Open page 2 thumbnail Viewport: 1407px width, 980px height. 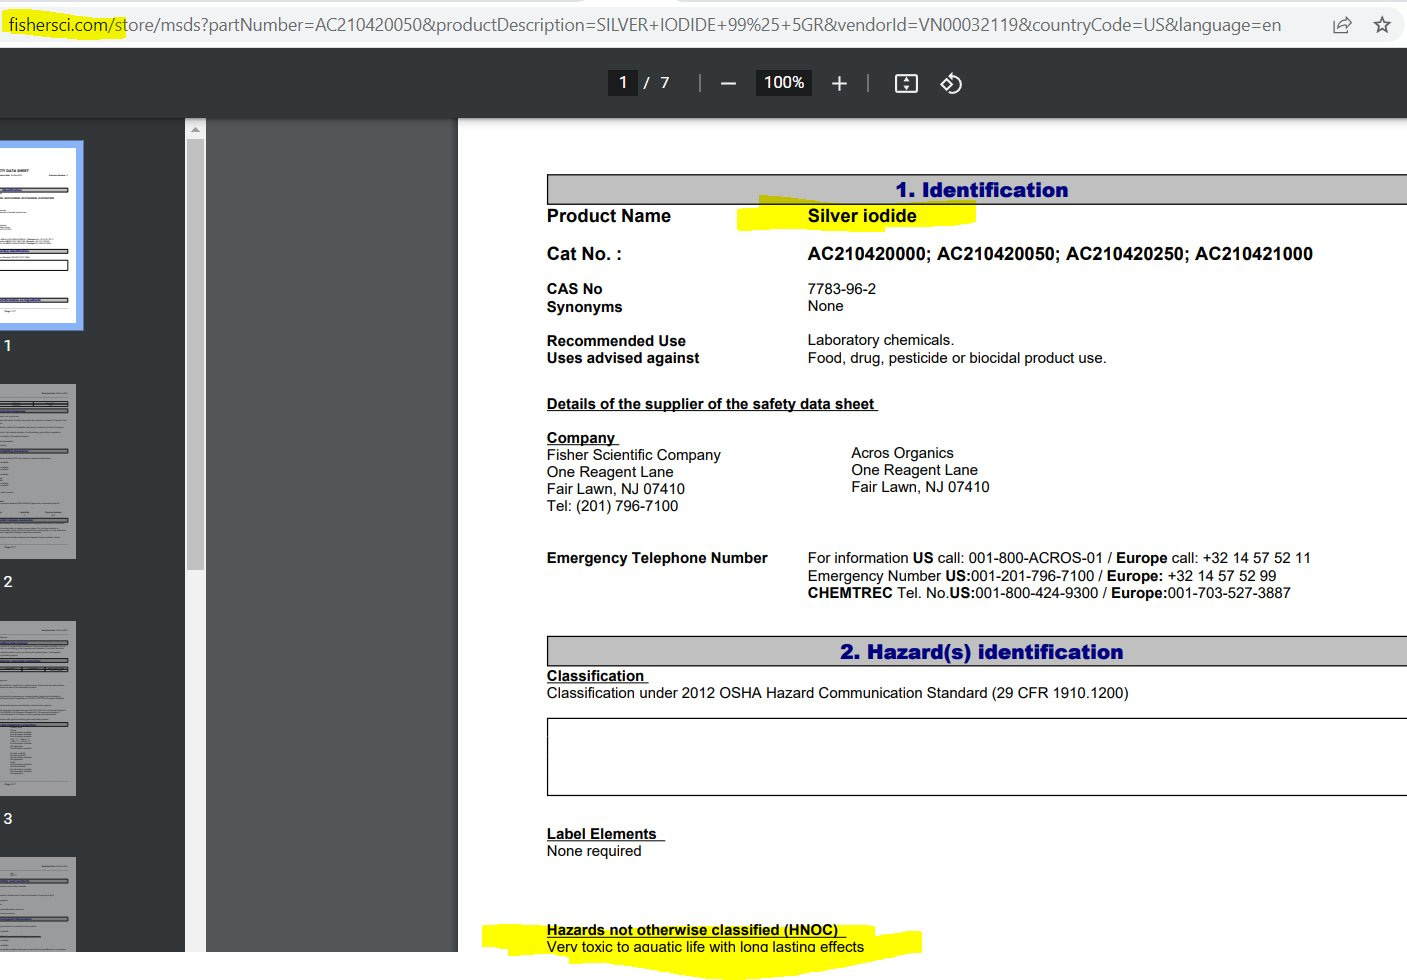point(38,471)
